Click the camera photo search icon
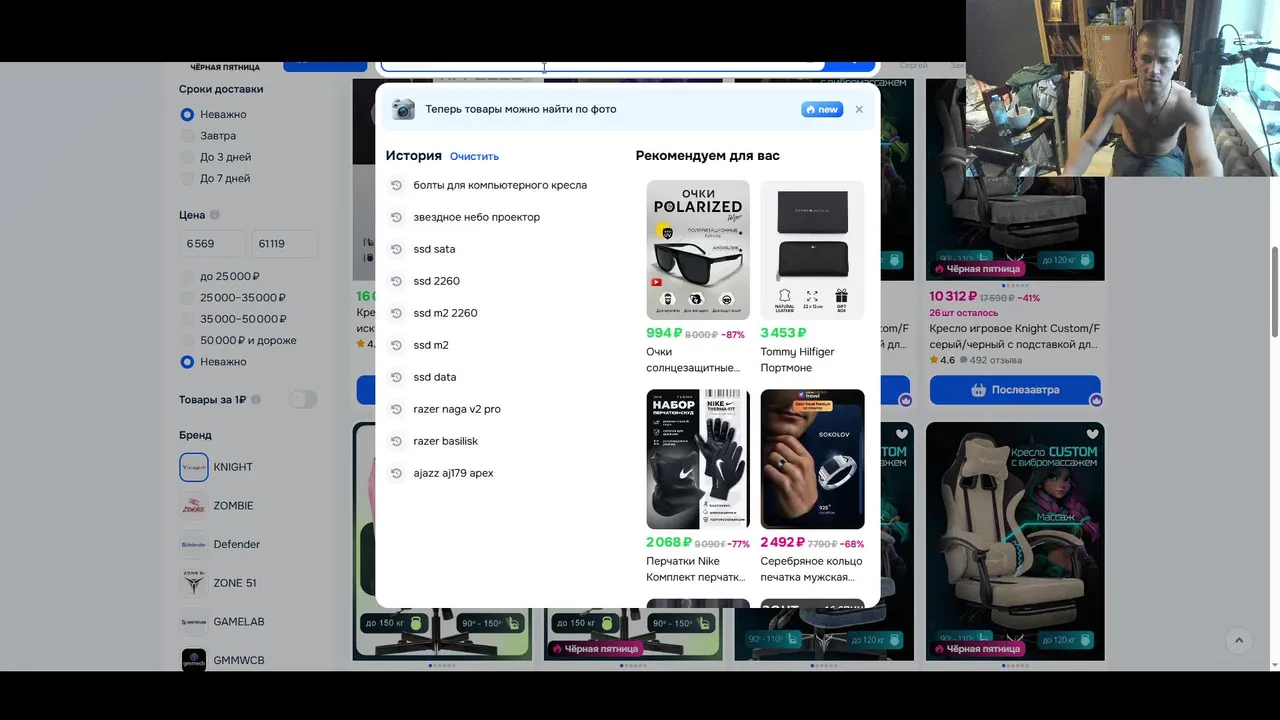Screen dimensions: 1280x720 coord(403,109)
